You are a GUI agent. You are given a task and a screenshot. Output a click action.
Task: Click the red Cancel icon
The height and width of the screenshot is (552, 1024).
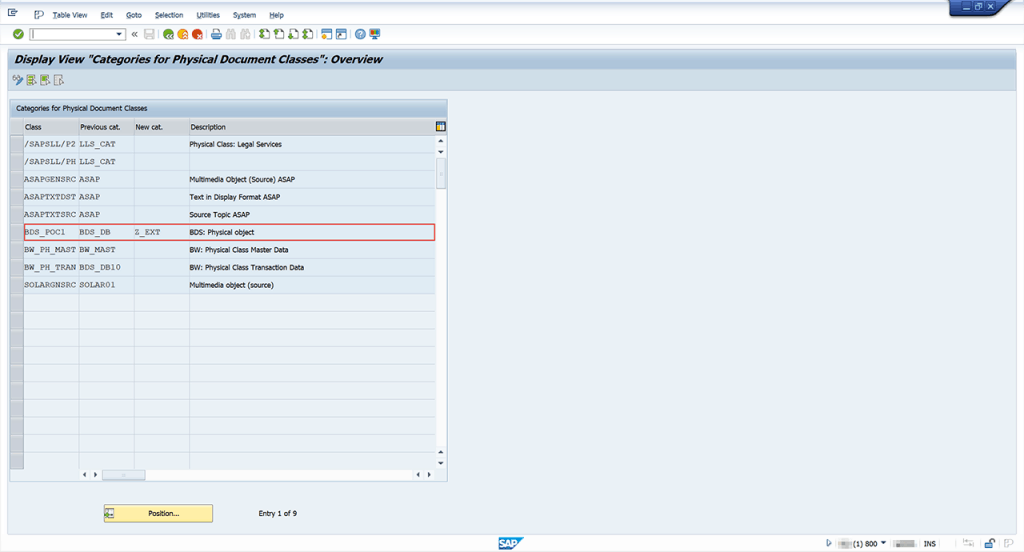pos(197,34)
